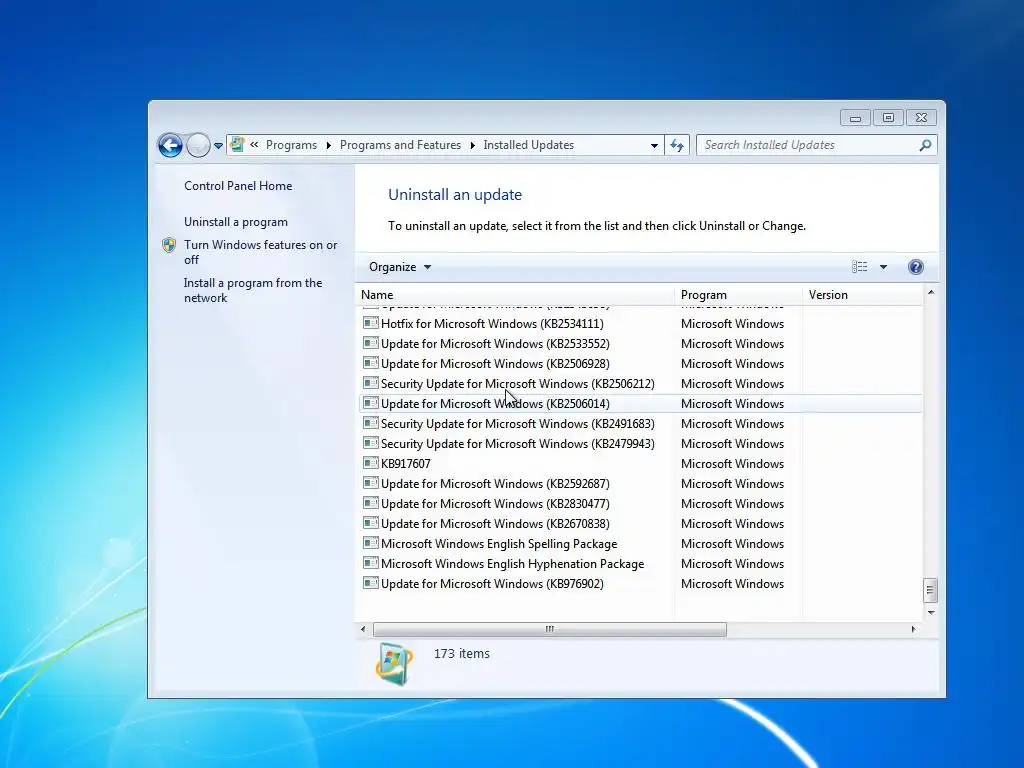1024x768 pixels.
Task: Click the greyed Forward navigation arrow
Action: [x=198, y=145]
